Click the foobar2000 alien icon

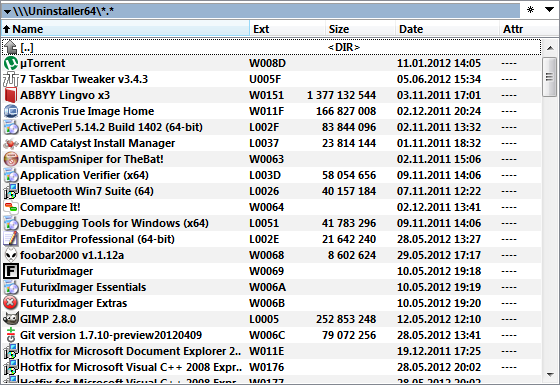click(11, 255)
